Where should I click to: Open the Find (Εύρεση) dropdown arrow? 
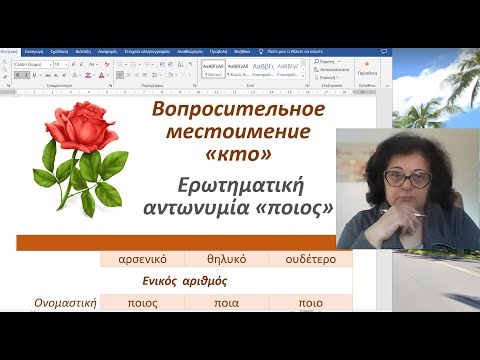coord(339,62)
